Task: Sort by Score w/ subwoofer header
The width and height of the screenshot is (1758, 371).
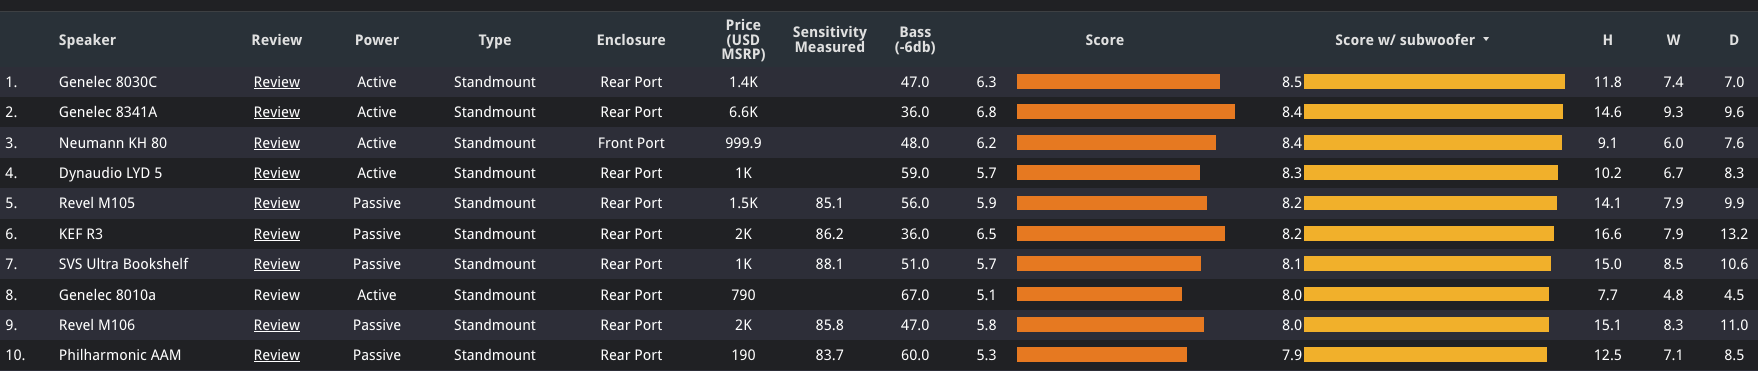Action: point(1404,40)
